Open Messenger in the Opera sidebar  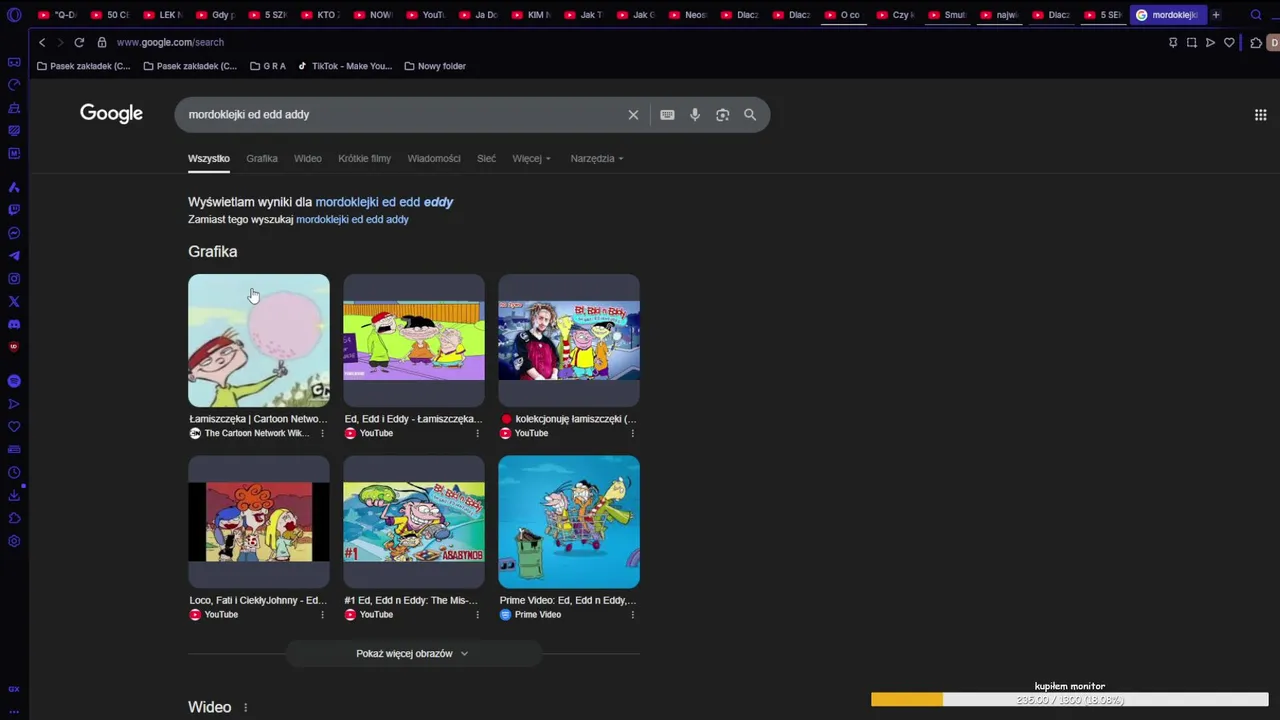pyautogui.click(x=14, y=233)
